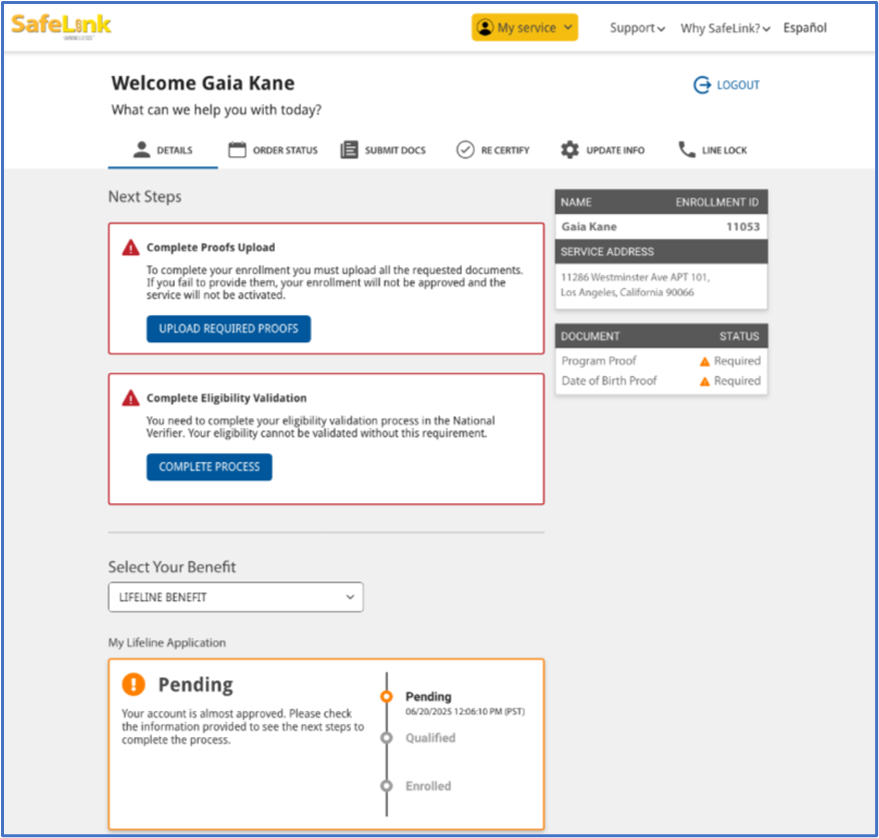Image resolution: width=879 pixels, height=838 pixels.
Task: Click the Complete Eligibility Validation heading
Action: (226, 398)
